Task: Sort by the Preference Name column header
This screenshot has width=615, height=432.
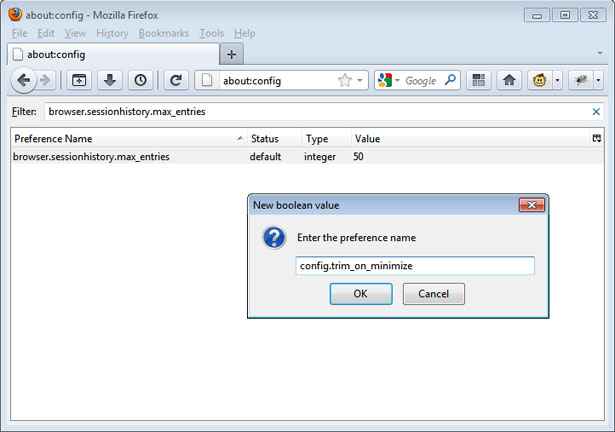Action: pos(120,138)
